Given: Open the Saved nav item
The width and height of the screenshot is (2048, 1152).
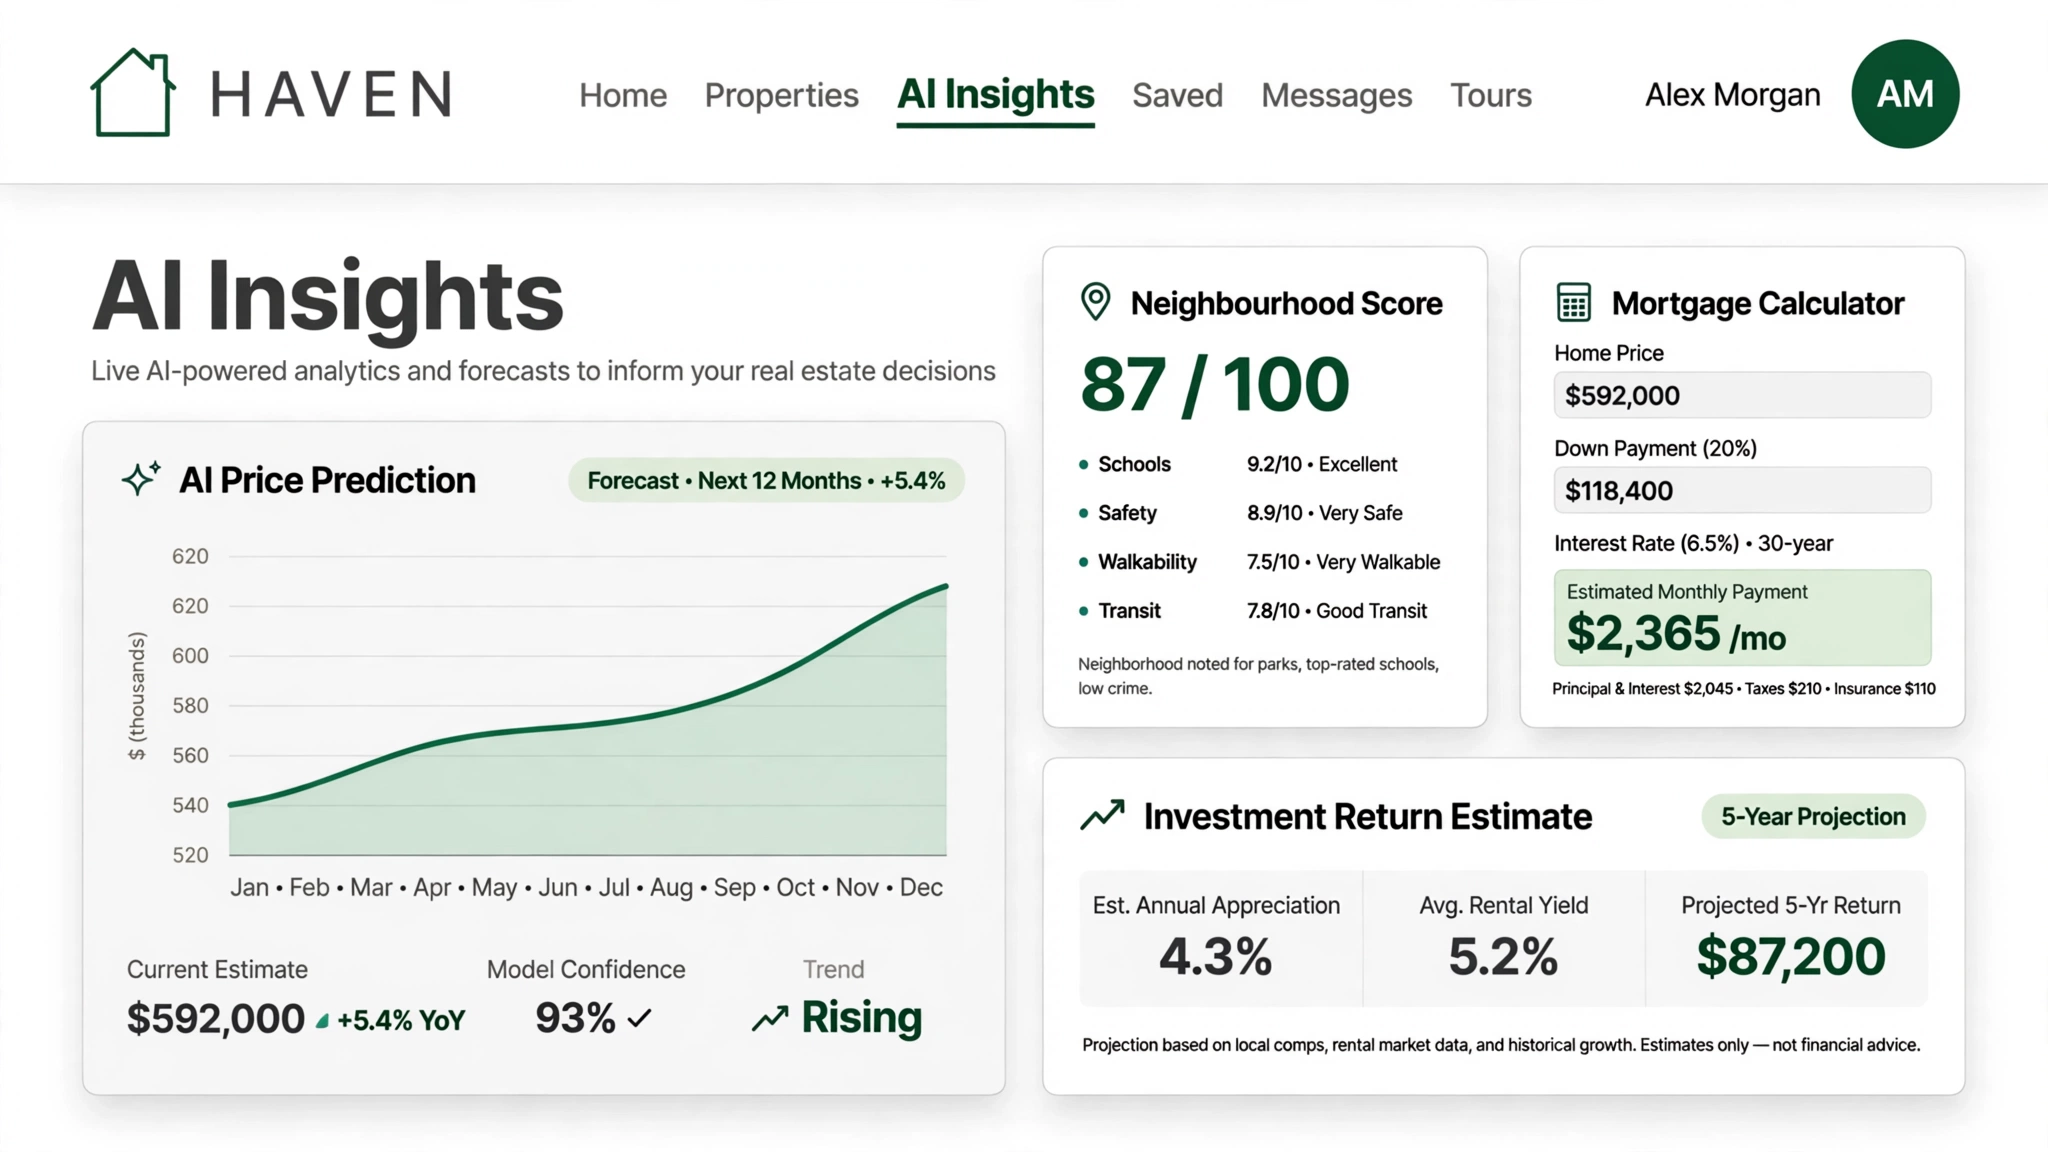Looking at the screenshot, I should 1177,95.
